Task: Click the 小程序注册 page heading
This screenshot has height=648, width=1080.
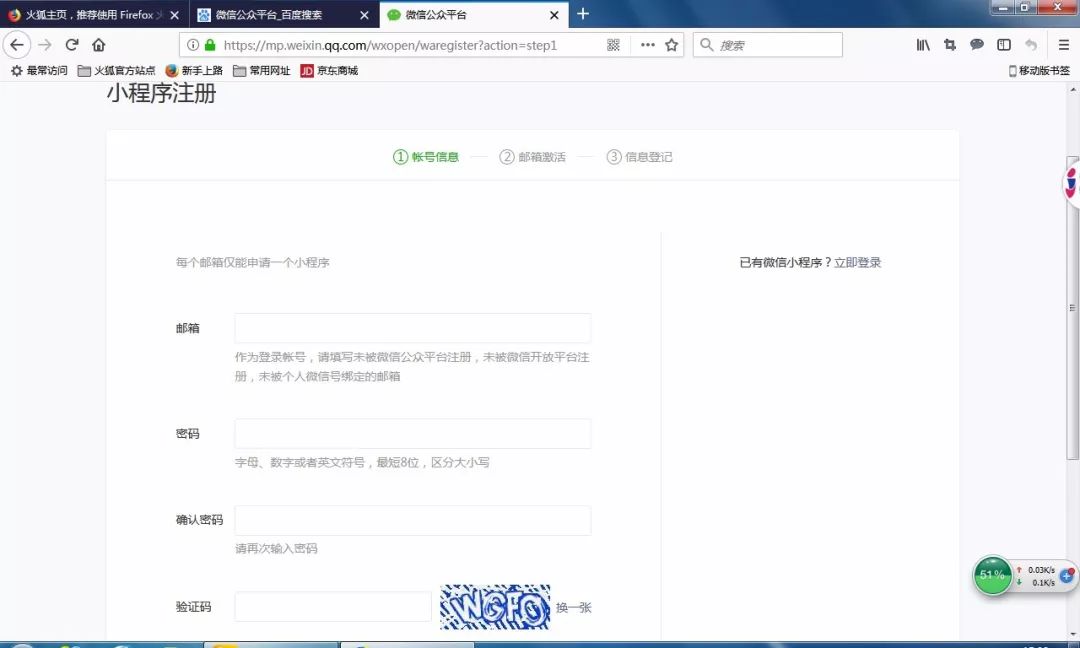Action: pyautogui.click(x=161, y=93)
